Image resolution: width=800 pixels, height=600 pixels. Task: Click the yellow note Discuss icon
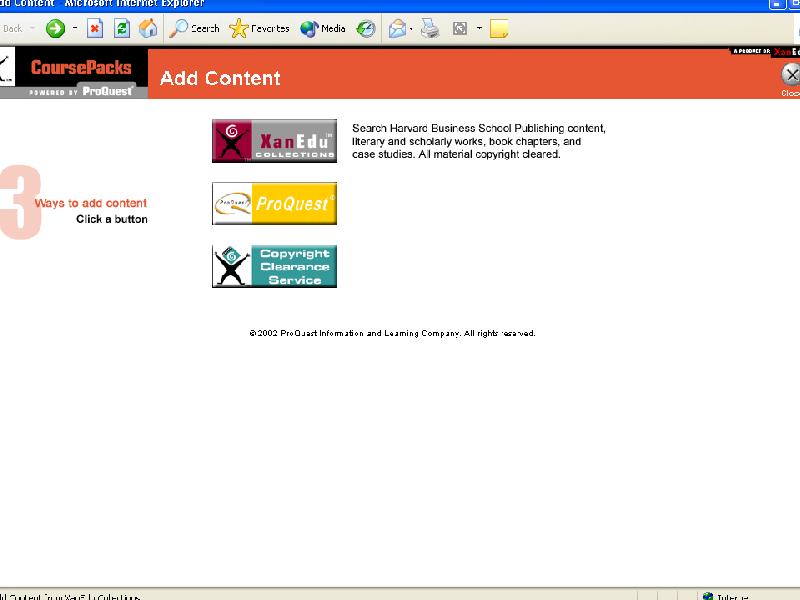point(499,29)
